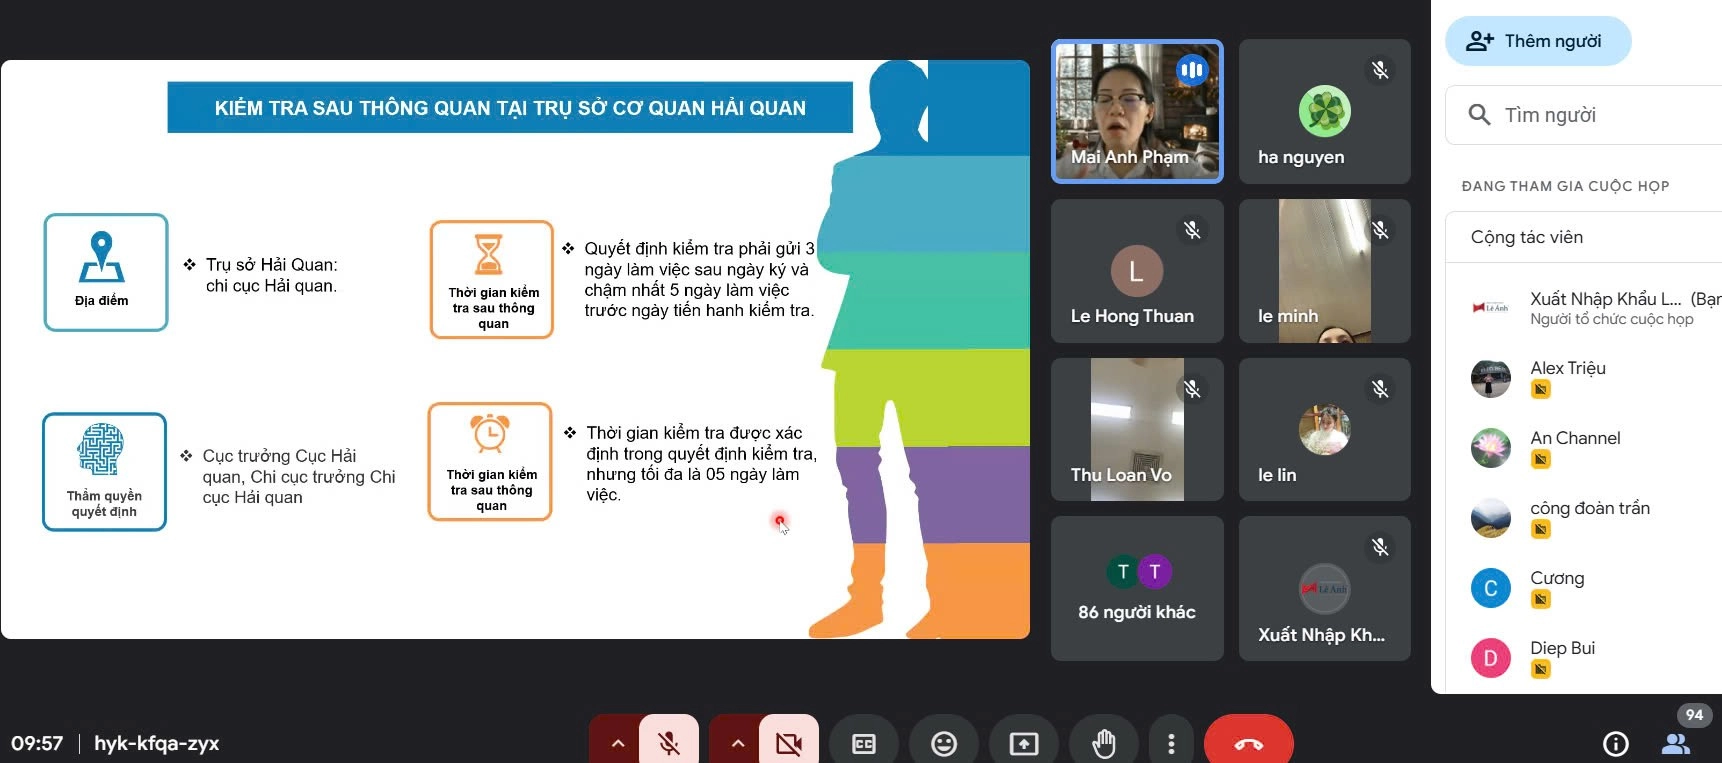Click the present screen icon

click(1024, 744)
